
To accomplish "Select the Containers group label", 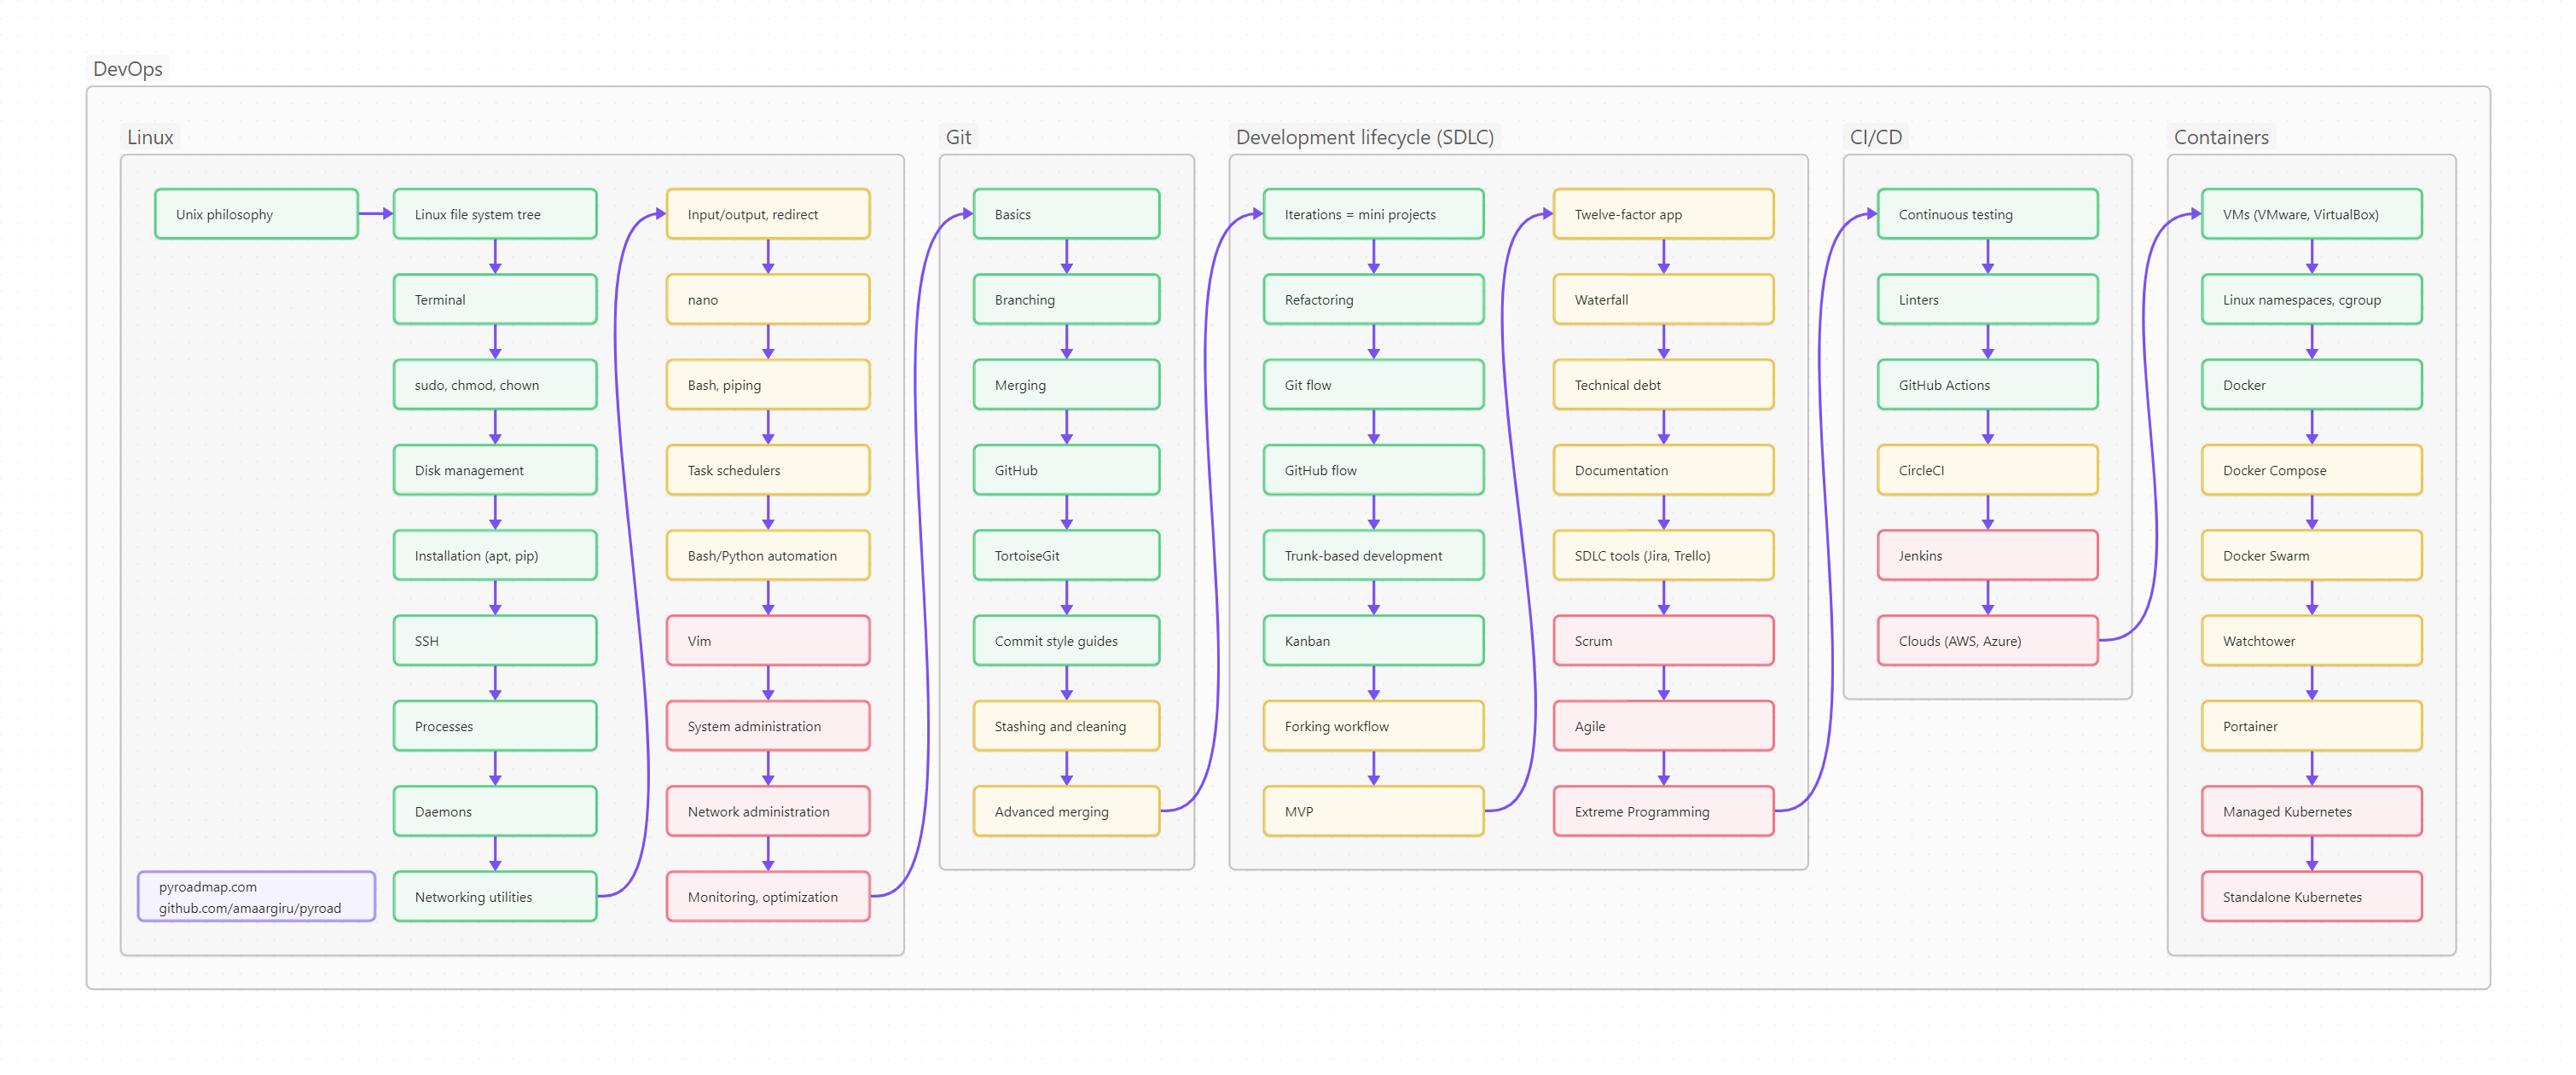I will tap(2221, 137).
